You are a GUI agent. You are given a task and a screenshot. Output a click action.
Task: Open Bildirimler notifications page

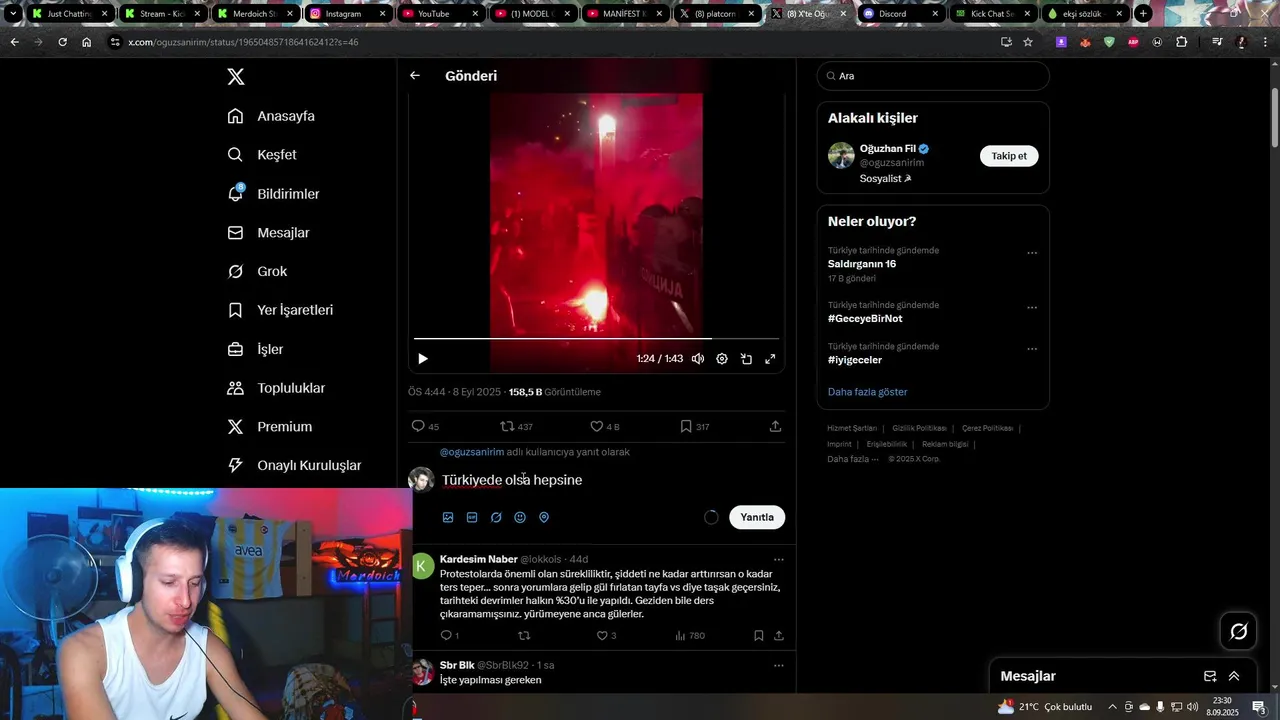pyautogui.click(x=273, y=194)
